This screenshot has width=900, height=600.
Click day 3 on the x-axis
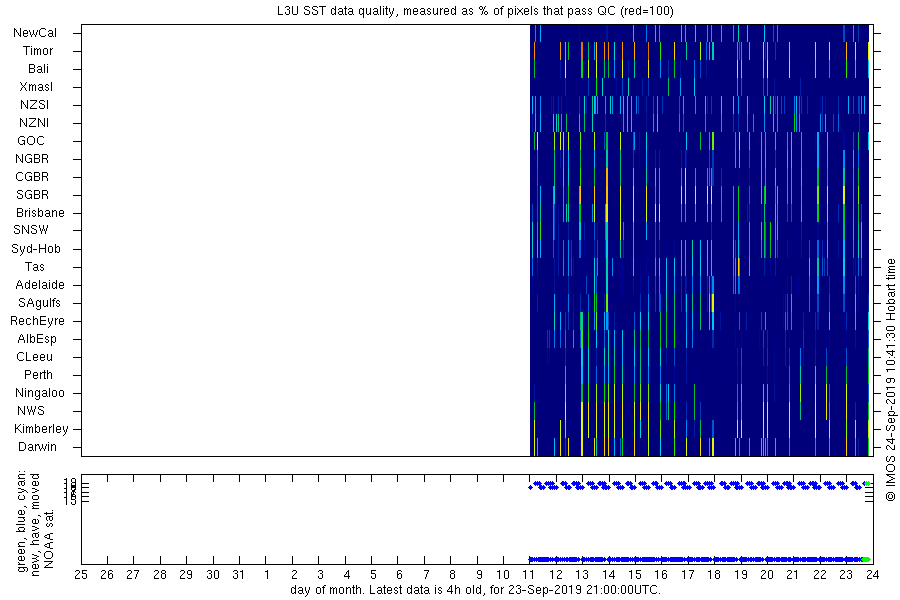320,575
